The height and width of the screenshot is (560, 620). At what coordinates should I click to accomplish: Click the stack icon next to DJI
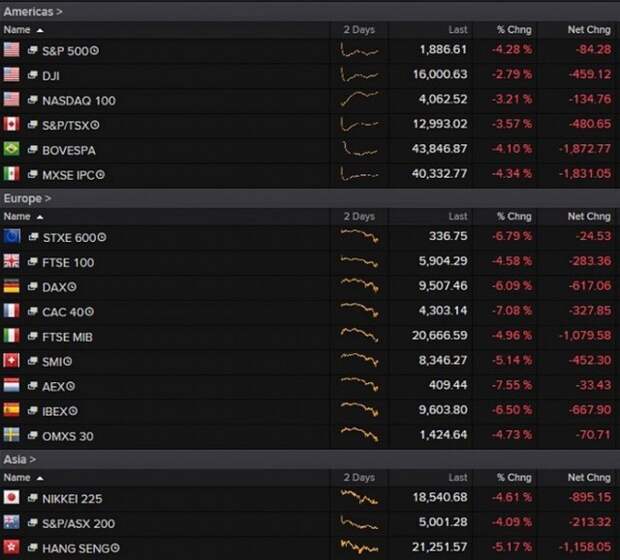pos(33,75)
